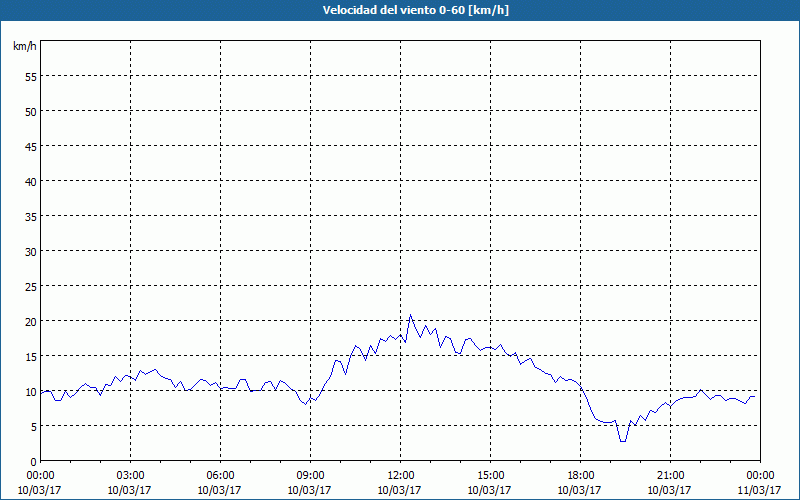Click the y-axis value 5
The height and width of the screenshot is (500, 800).
click(x=34, y=427)
